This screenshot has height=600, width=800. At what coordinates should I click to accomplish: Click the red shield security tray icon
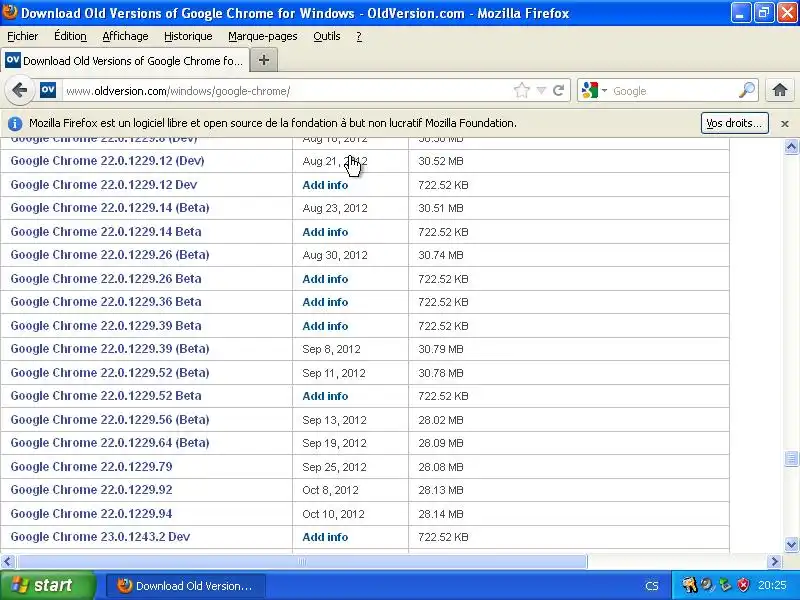(743, 585)
